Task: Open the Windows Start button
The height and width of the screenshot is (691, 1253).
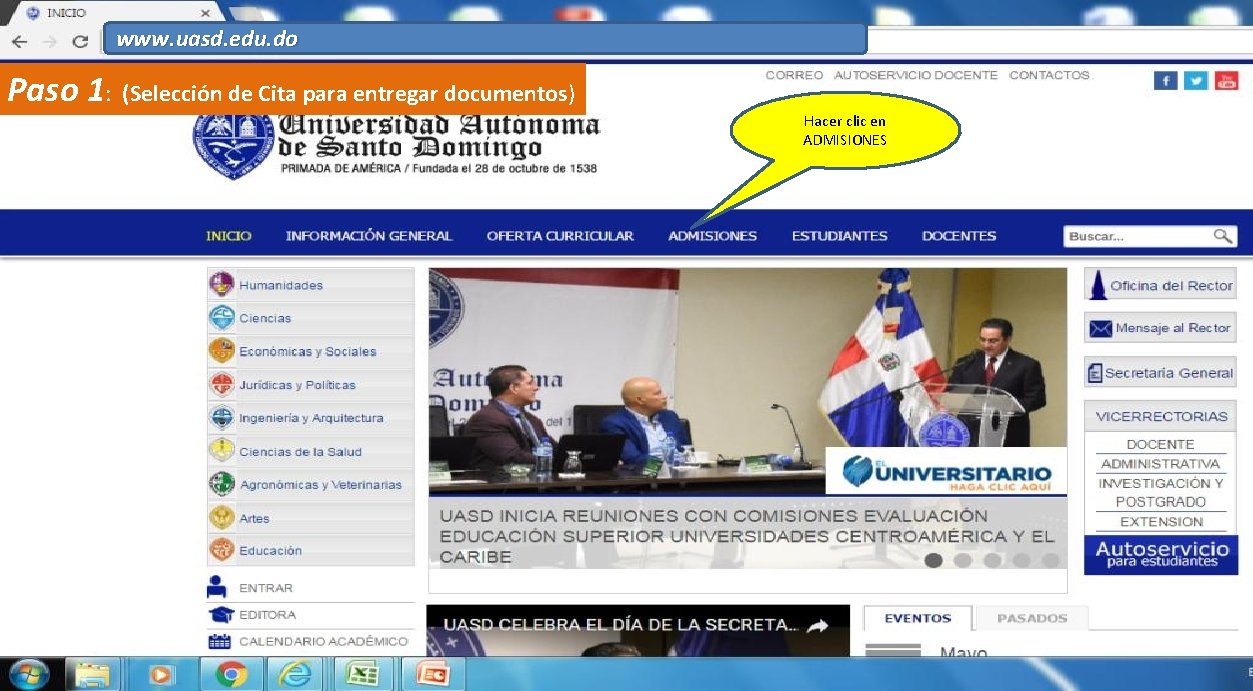Action: [29, 675]
